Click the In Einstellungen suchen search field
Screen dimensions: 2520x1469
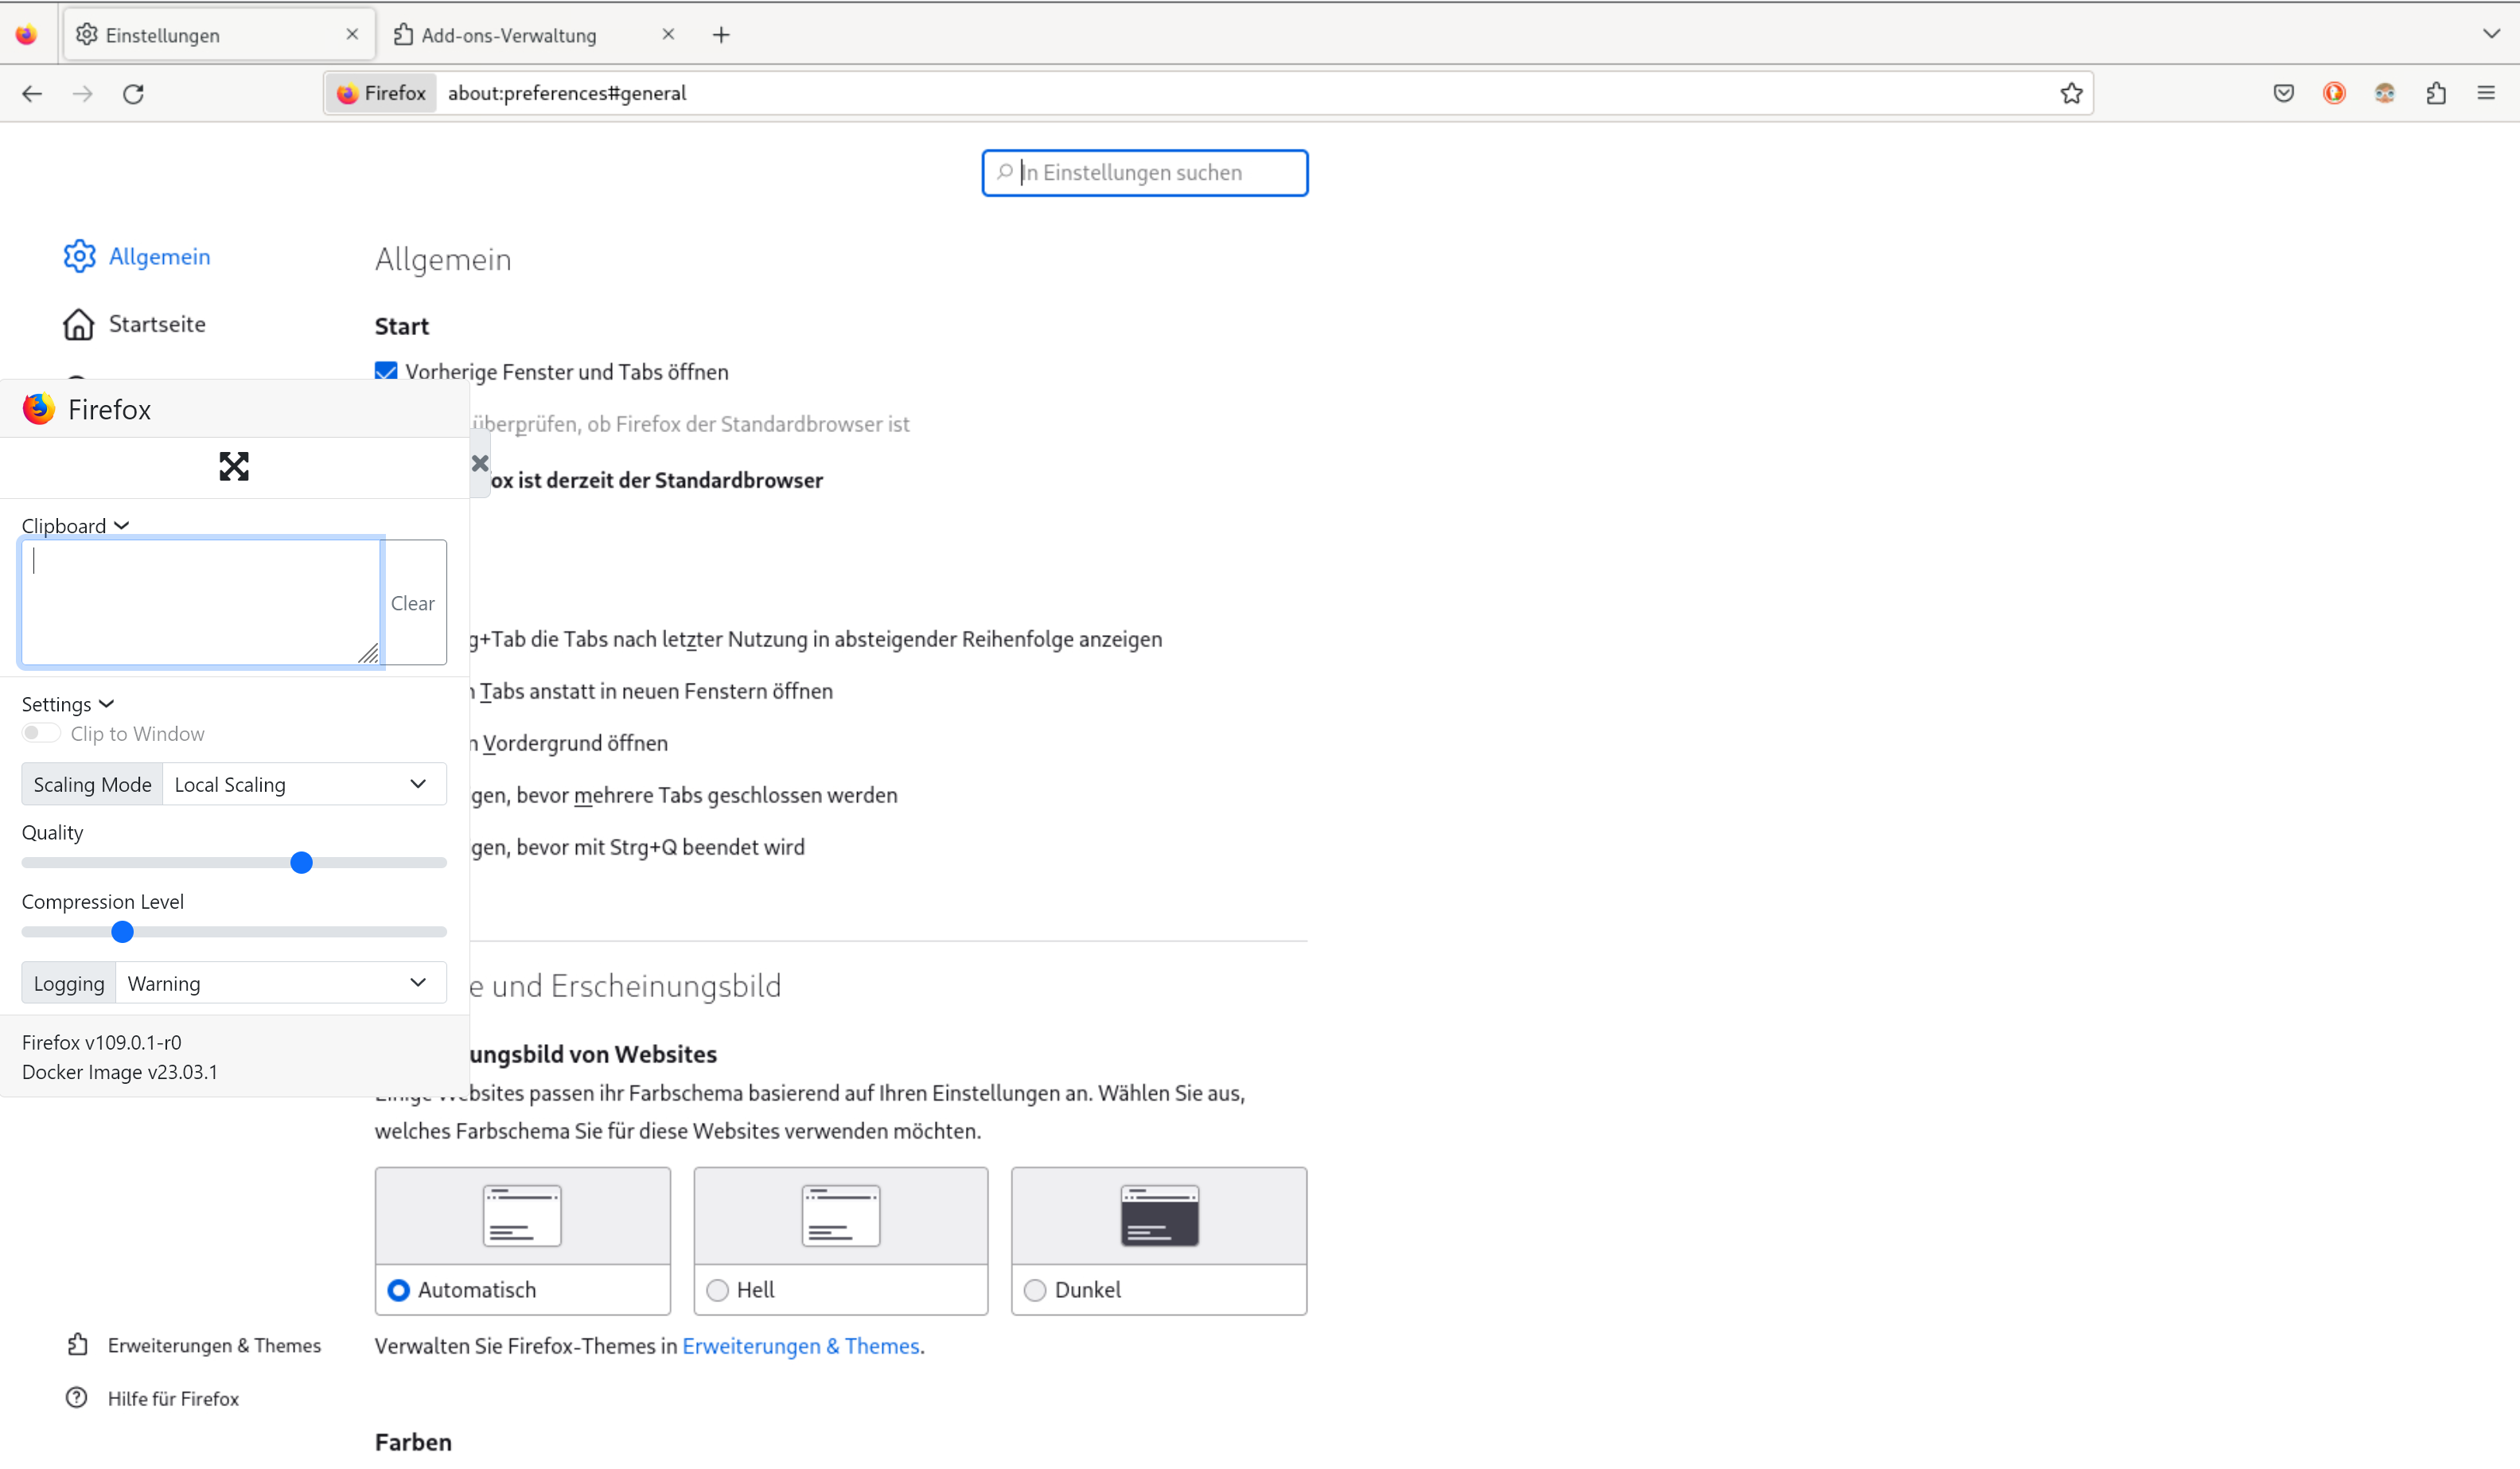(1144, 172)
